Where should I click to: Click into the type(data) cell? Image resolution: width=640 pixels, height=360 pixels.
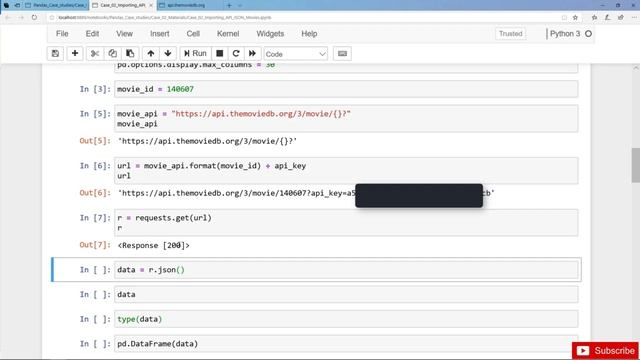pos(346,319)
